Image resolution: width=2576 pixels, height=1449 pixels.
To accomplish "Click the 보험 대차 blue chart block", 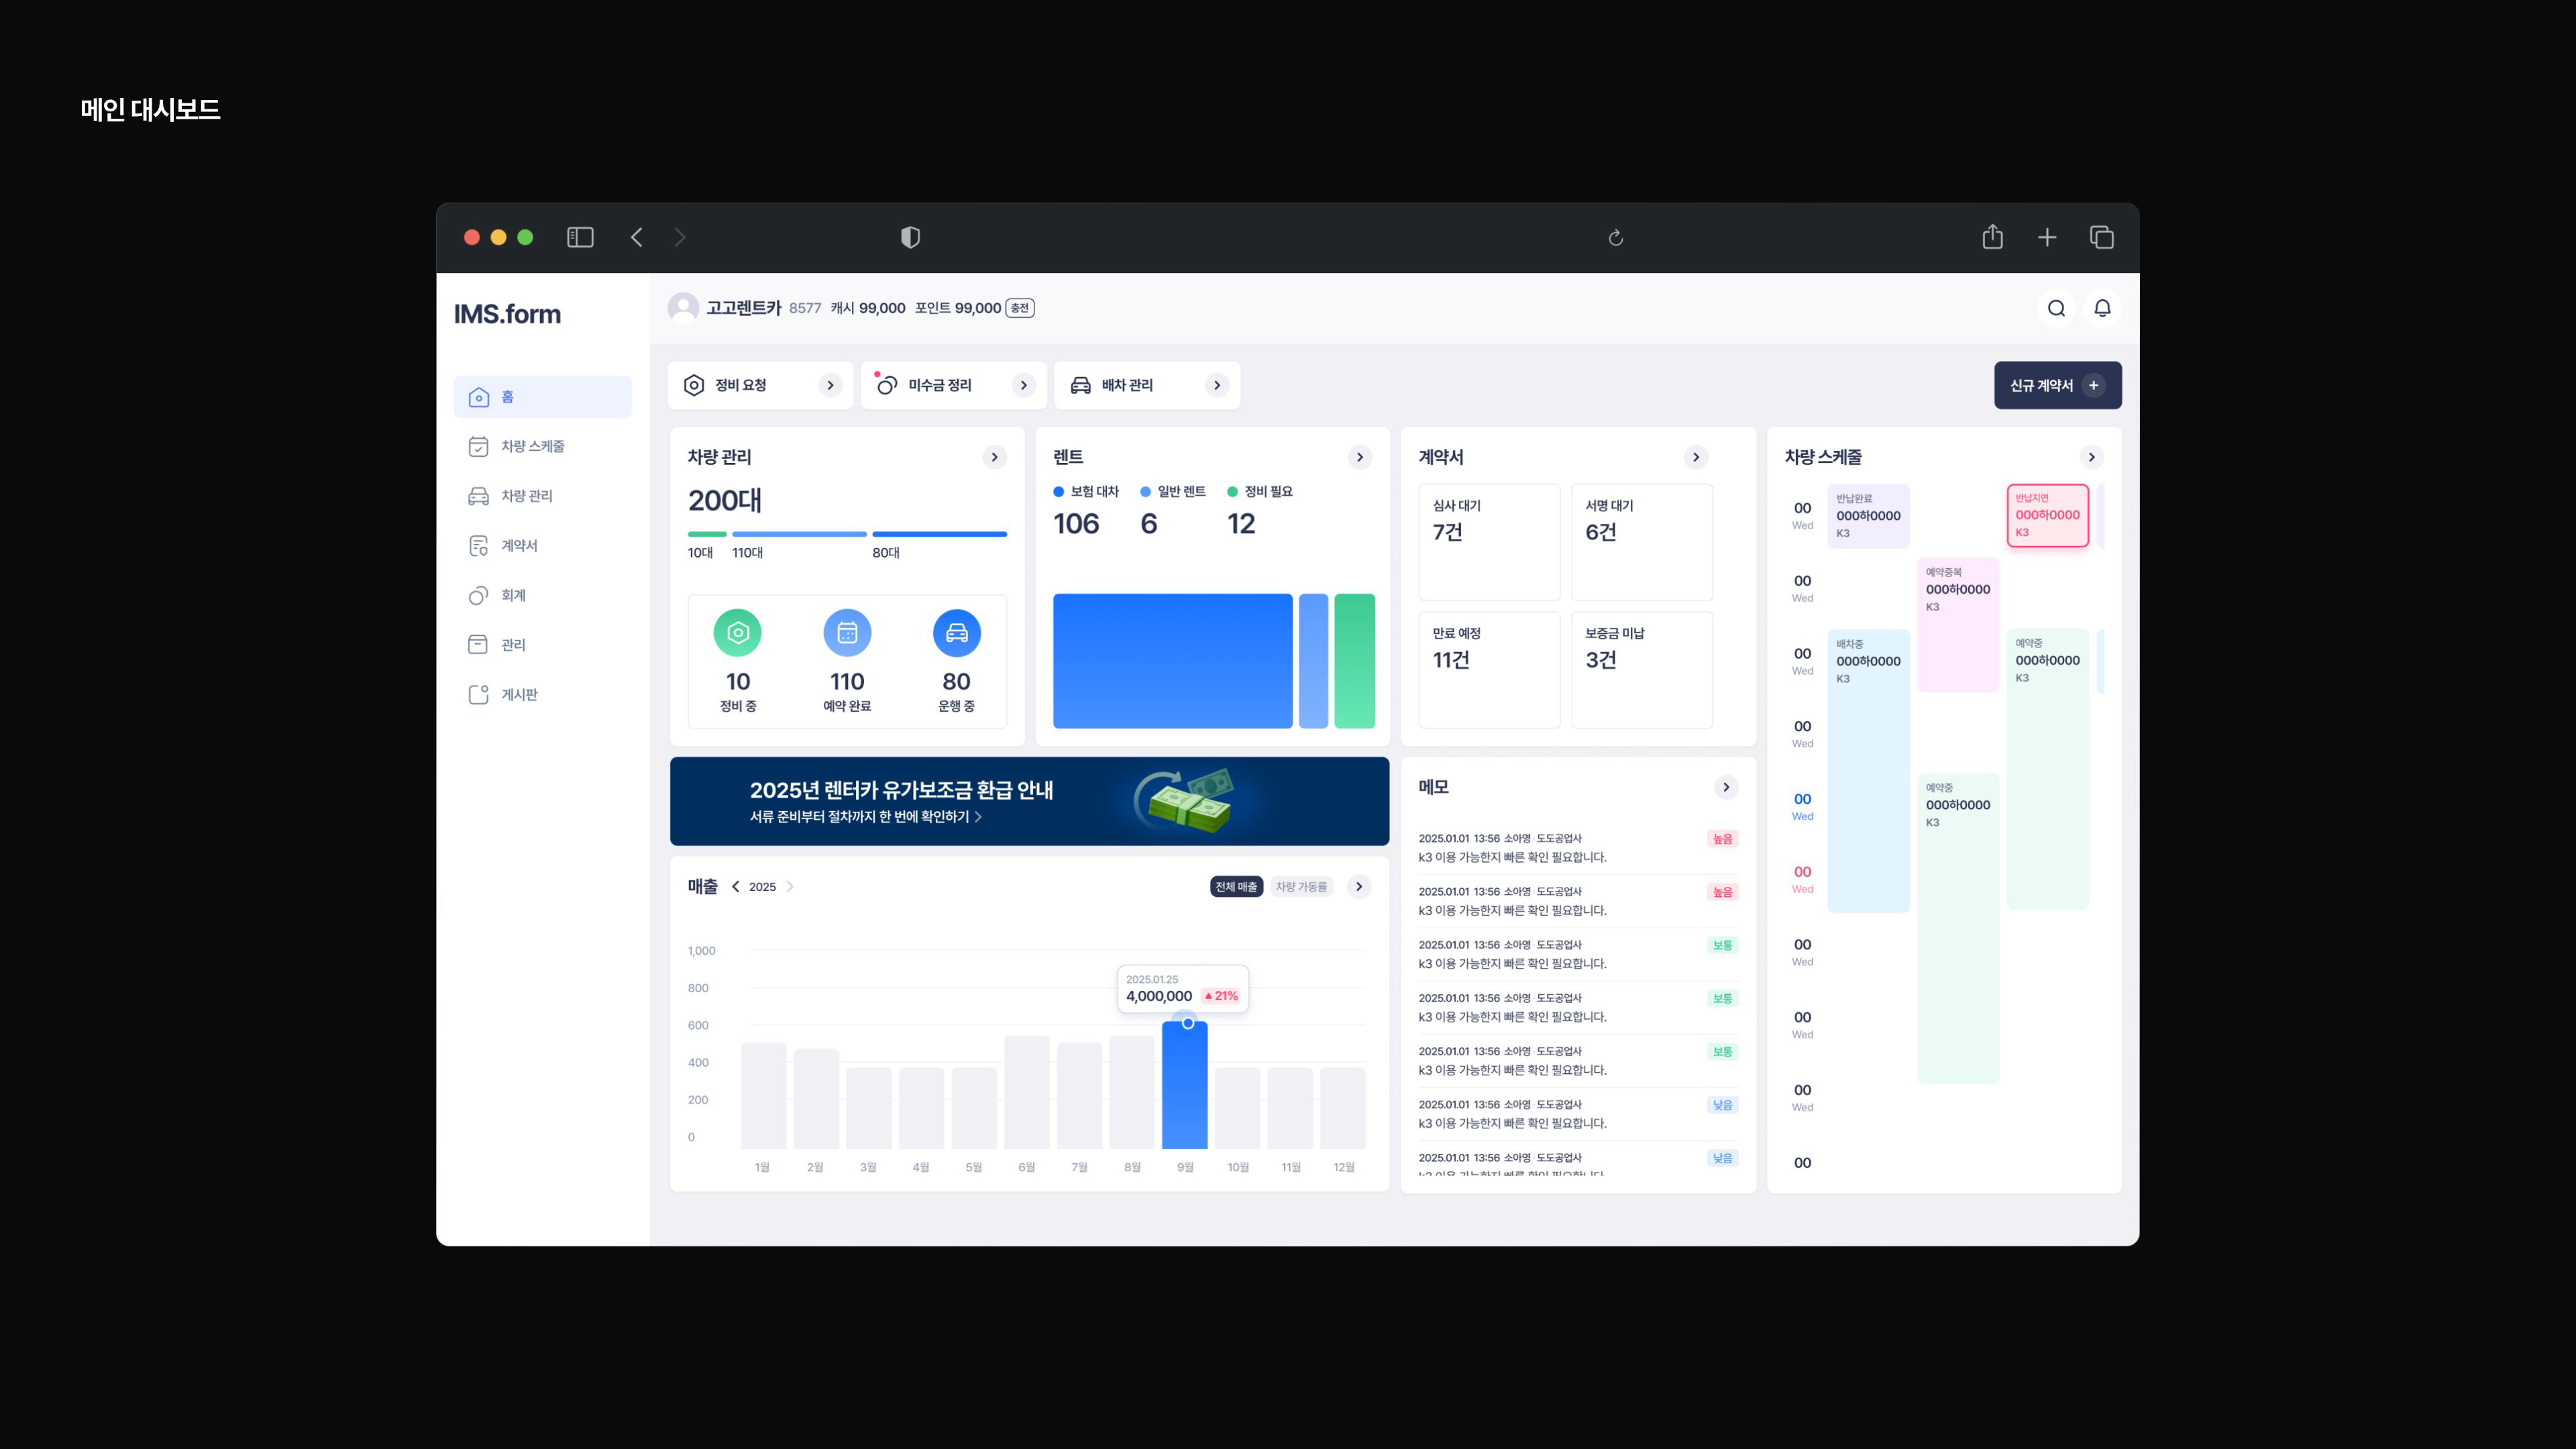I will point(1172,661).
